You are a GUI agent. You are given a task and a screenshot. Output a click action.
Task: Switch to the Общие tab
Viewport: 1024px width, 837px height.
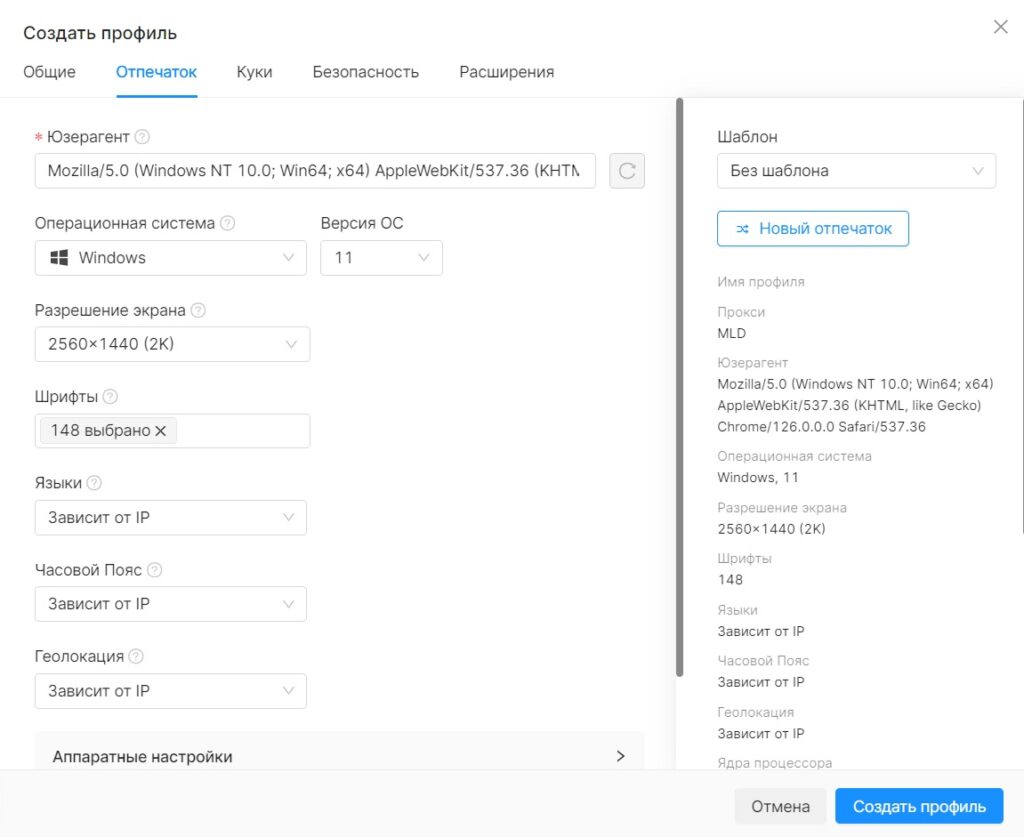(50, 72)
